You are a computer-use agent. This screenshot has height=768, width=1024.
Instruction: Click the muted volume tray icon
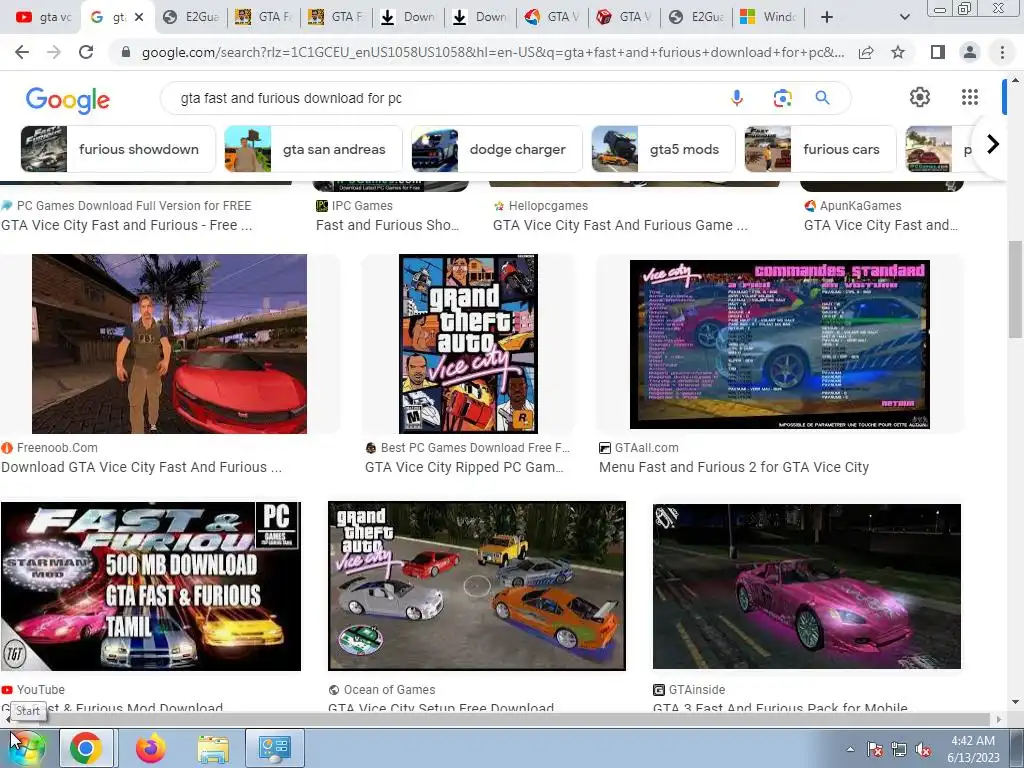[923, 750]
